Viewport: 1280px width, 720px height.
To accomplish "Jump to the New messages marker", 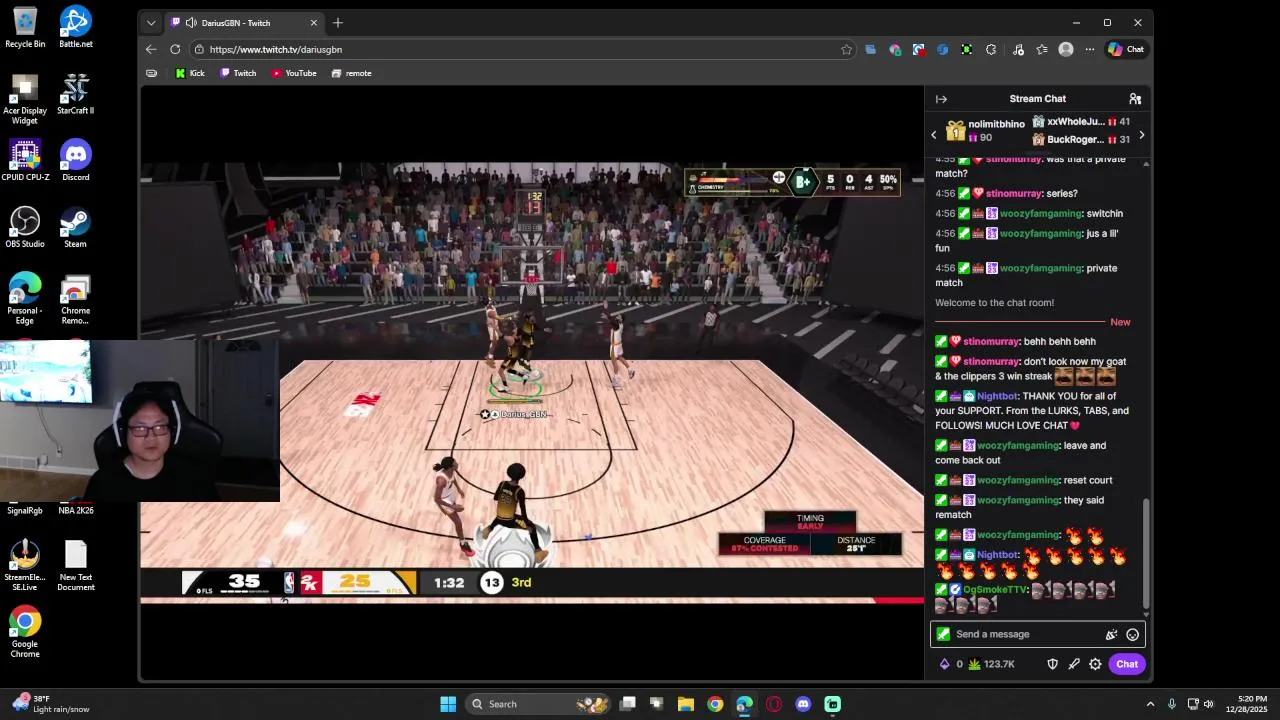I will coord(1120,322).
